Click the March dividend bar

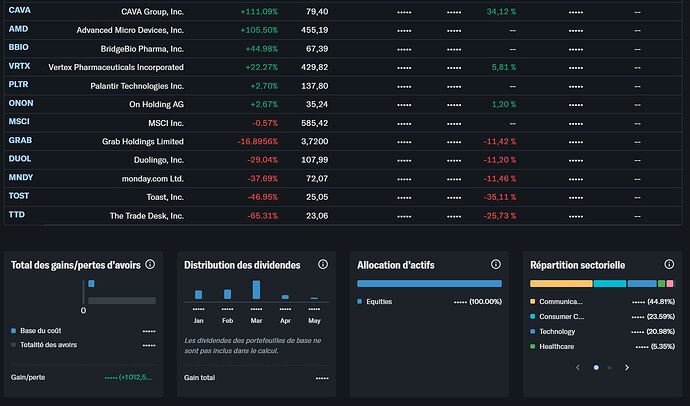(256, 290)
